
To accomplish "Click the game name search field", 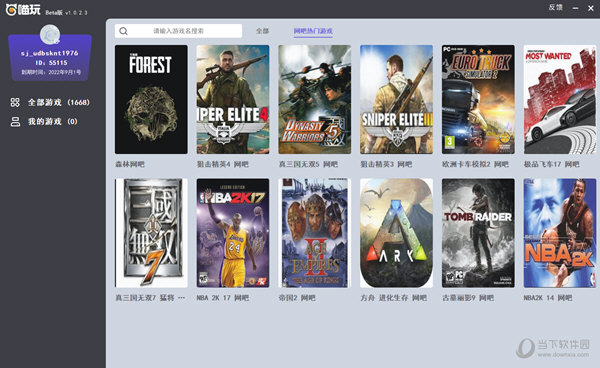I will tap(178, 31).
